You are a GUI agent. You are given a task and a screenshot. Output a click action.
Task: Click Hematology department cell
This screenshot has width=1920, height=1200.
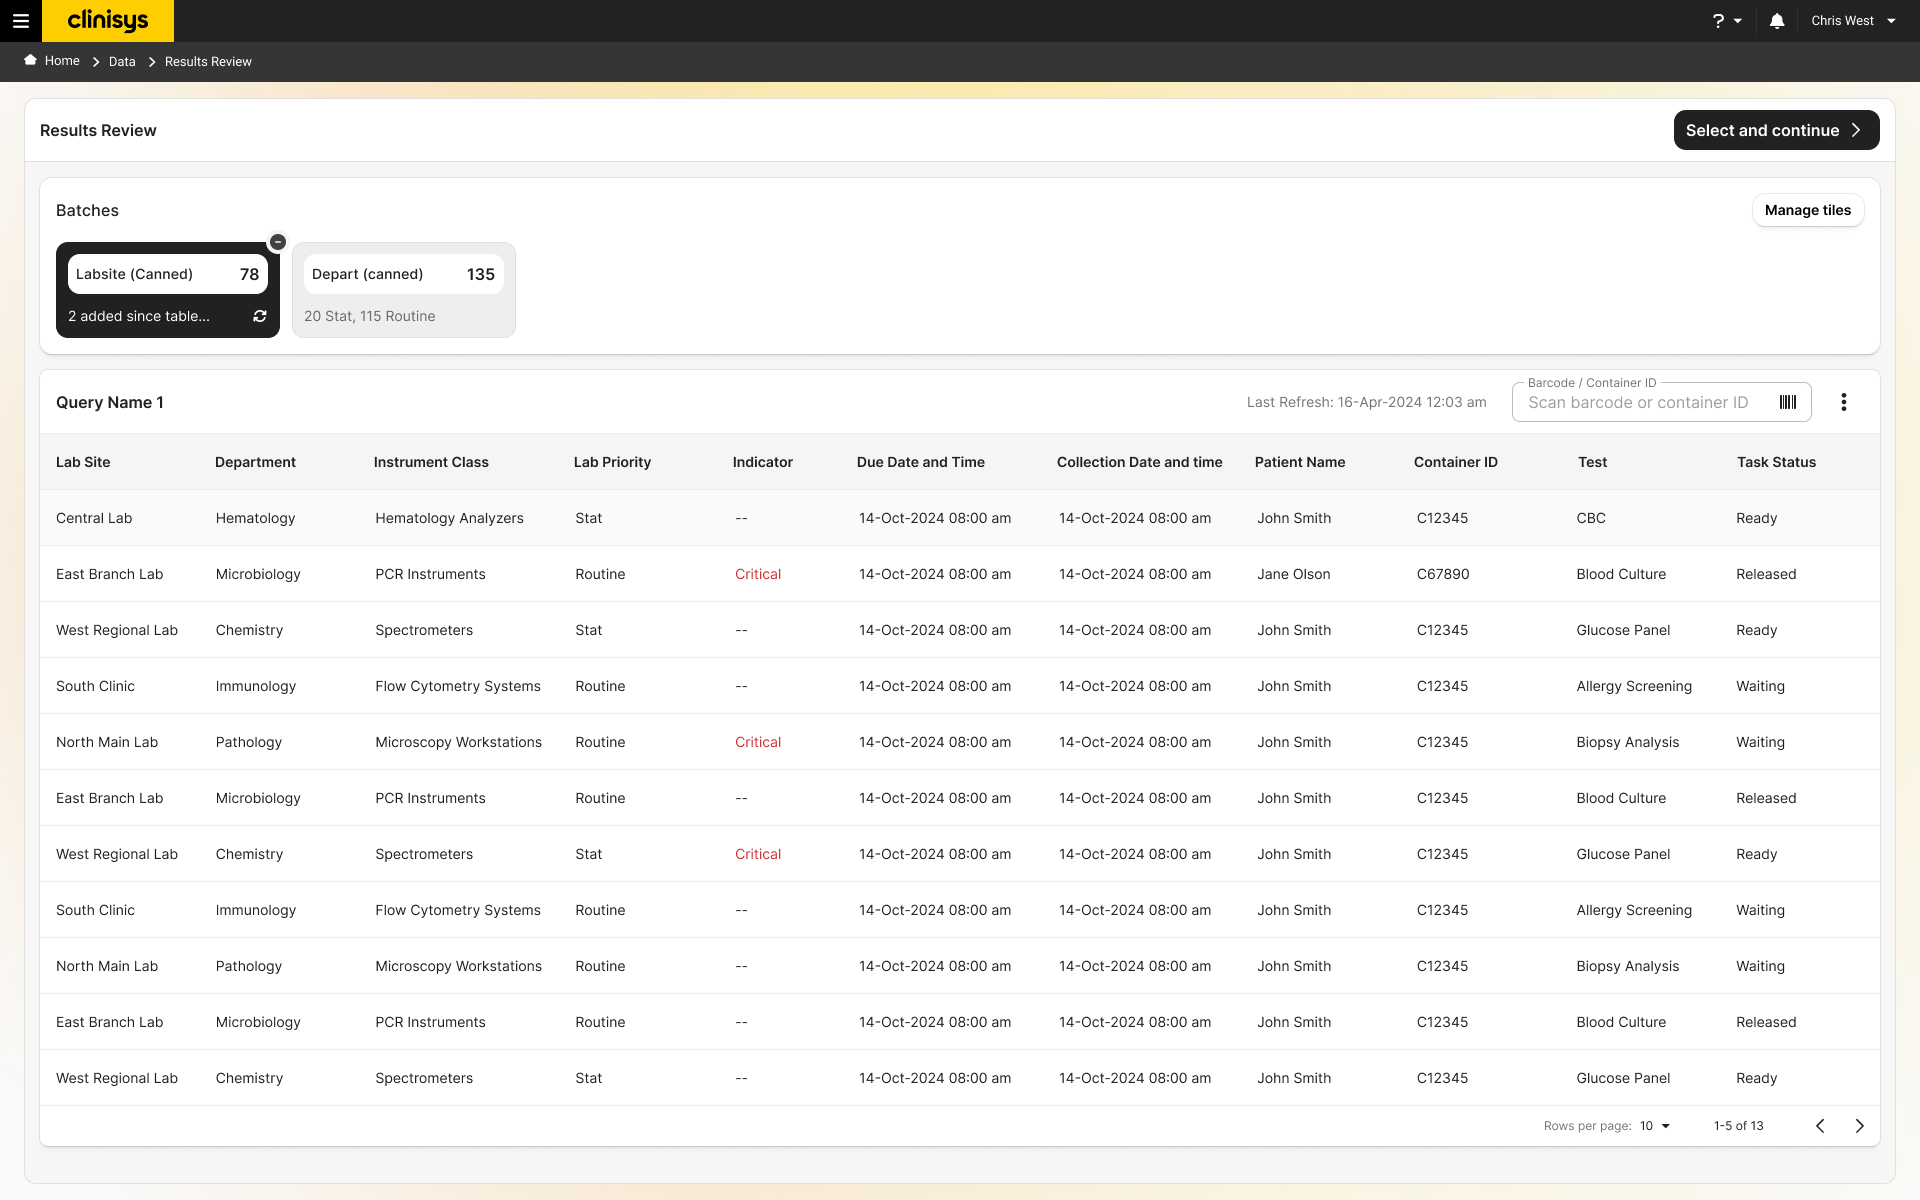(255, 518)
